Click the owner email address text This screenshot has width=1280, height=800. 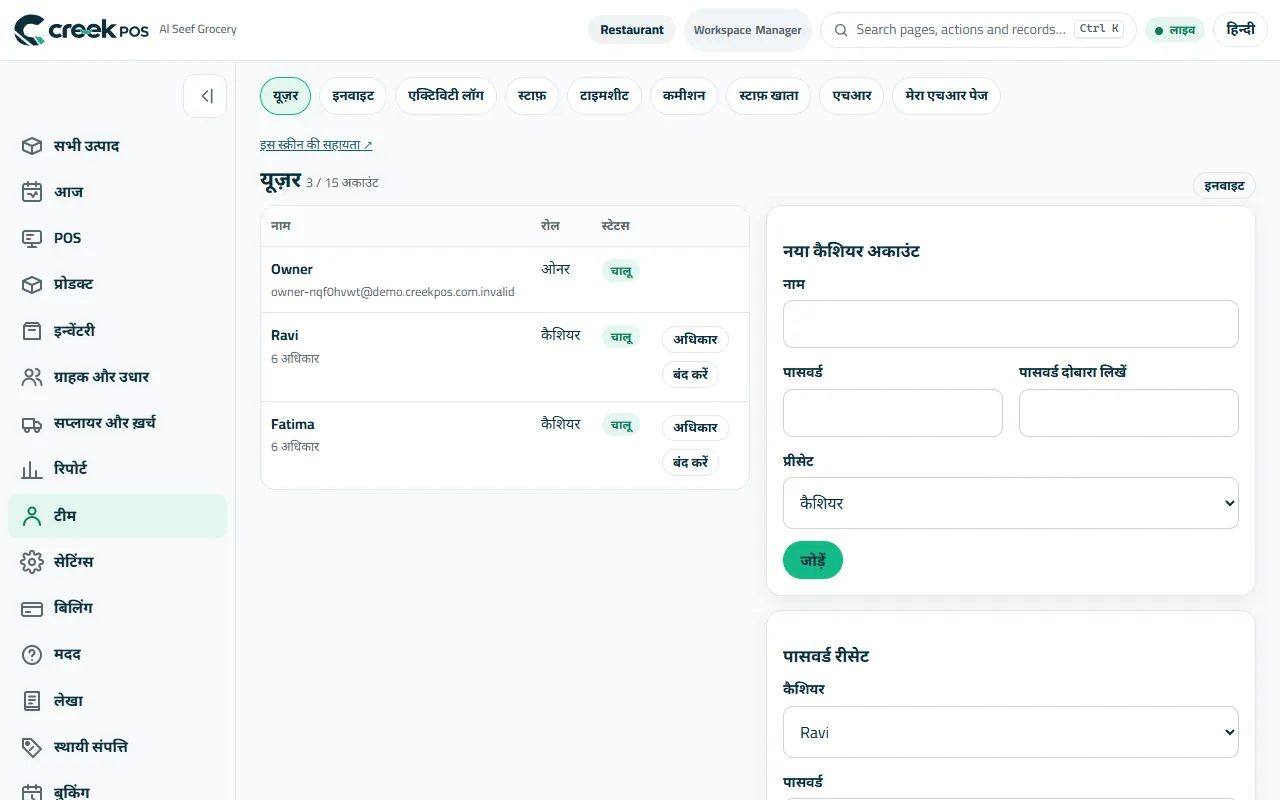tap(393, 292)
